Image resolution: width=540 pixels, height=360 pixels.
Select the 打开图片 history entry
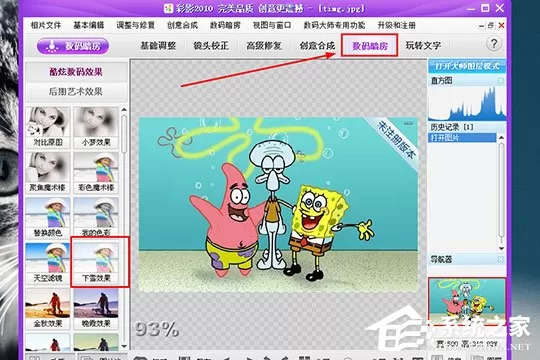click(x=463, y=138)
